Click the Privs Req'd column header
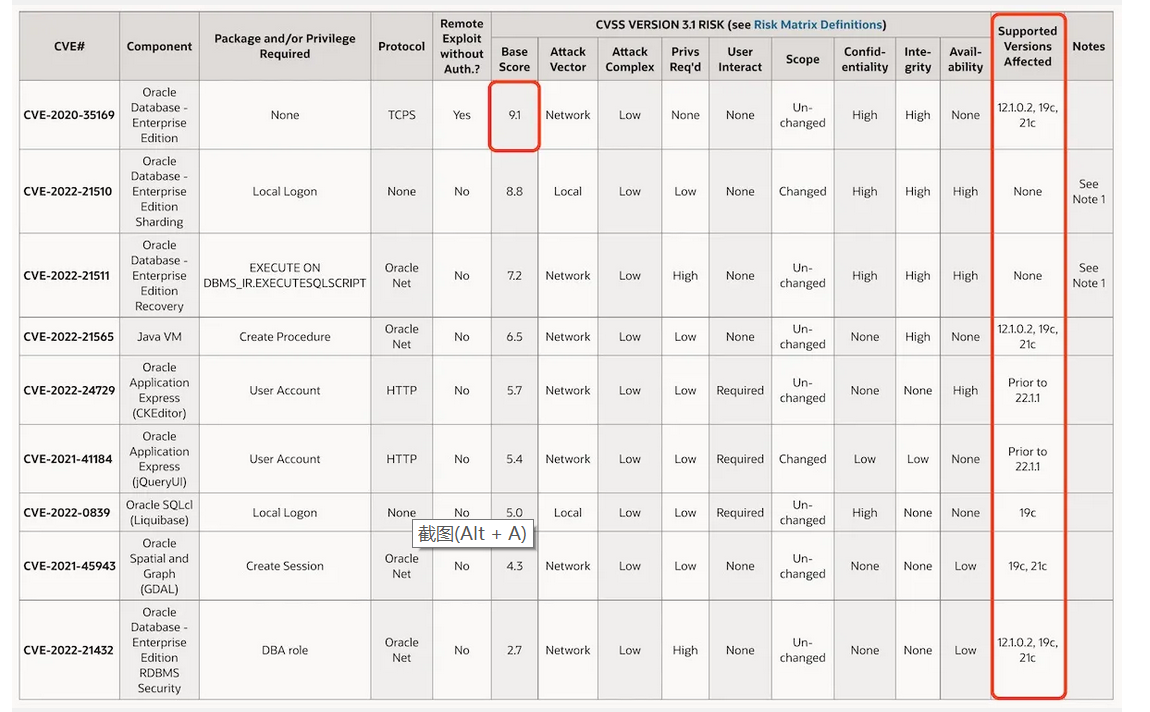Image resolution: width=1150 pixels, height=712 pixels. click(x=685, y=59)
